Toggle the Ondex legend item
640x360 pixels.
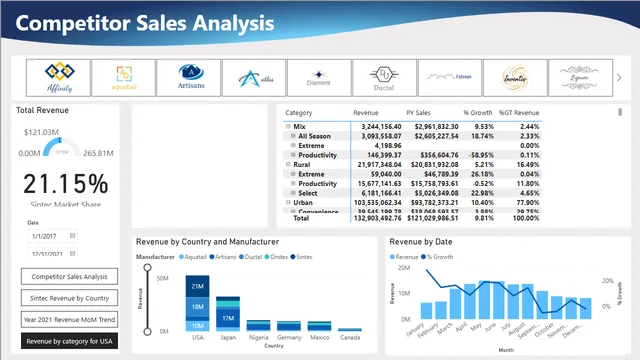tap(276, 257)
